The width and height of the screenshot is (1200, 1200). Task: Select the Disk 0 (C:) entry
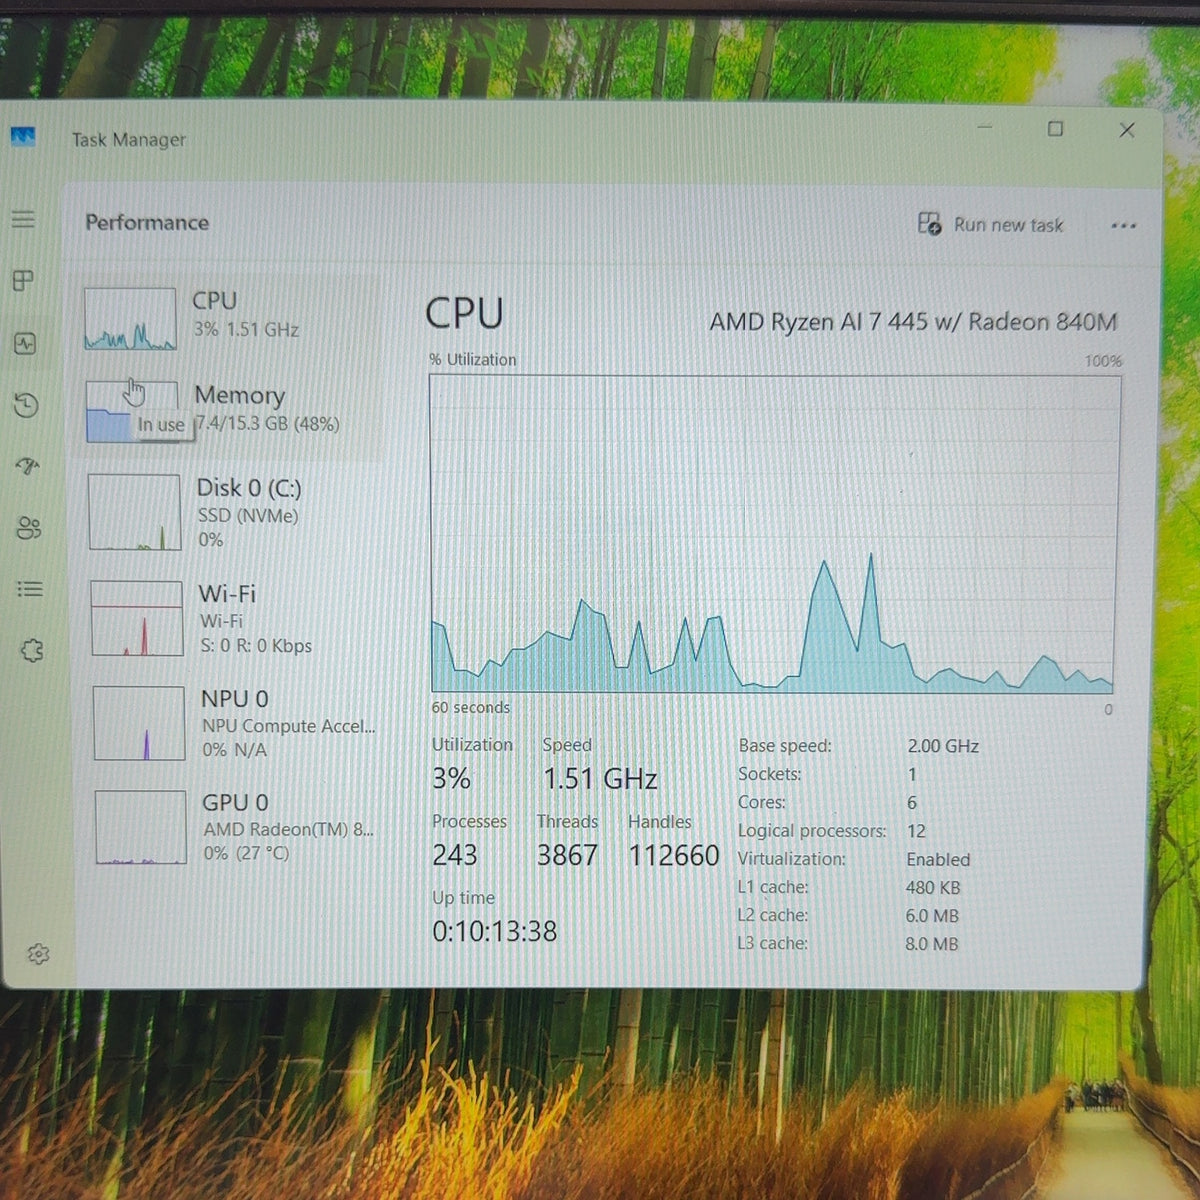tap(232, 512)
